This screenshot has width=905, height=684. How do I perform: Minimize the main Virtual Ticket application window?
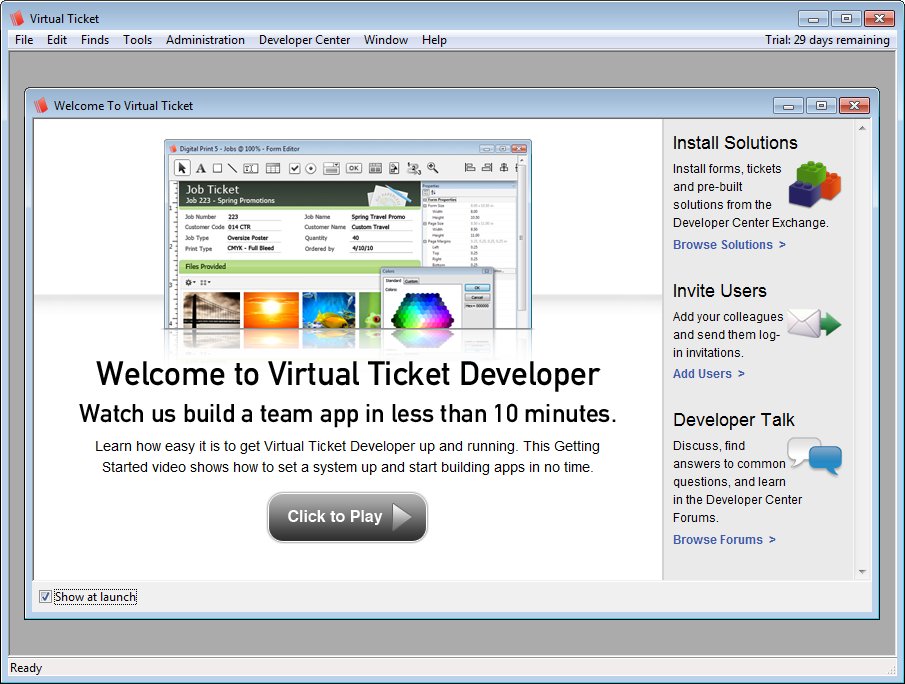click(x=813, y=18)
